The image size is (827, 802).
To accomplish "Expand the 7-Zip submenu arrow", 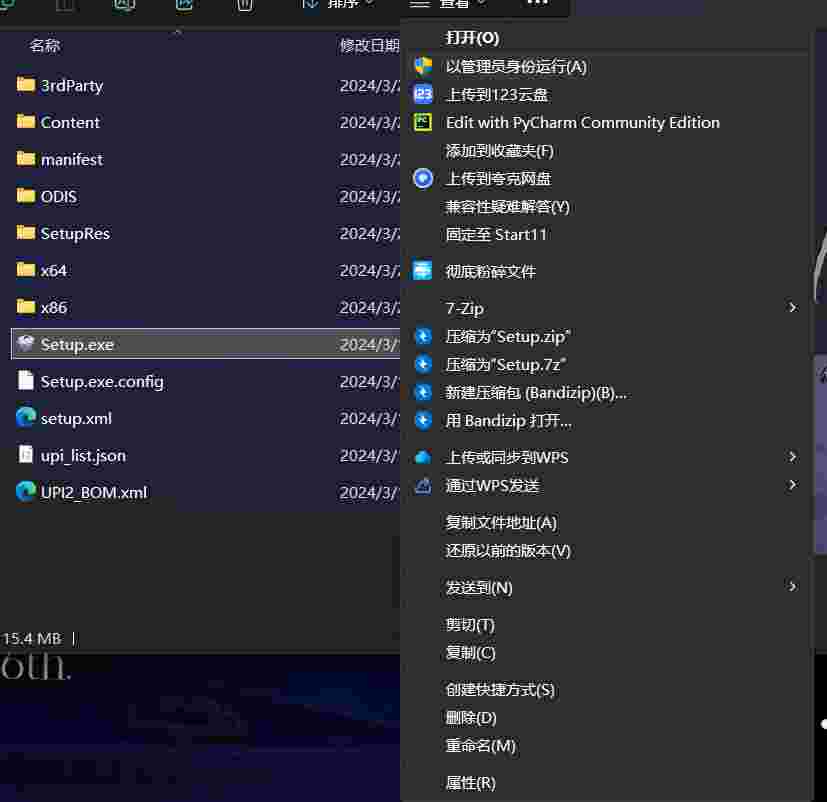I will 792,308.
